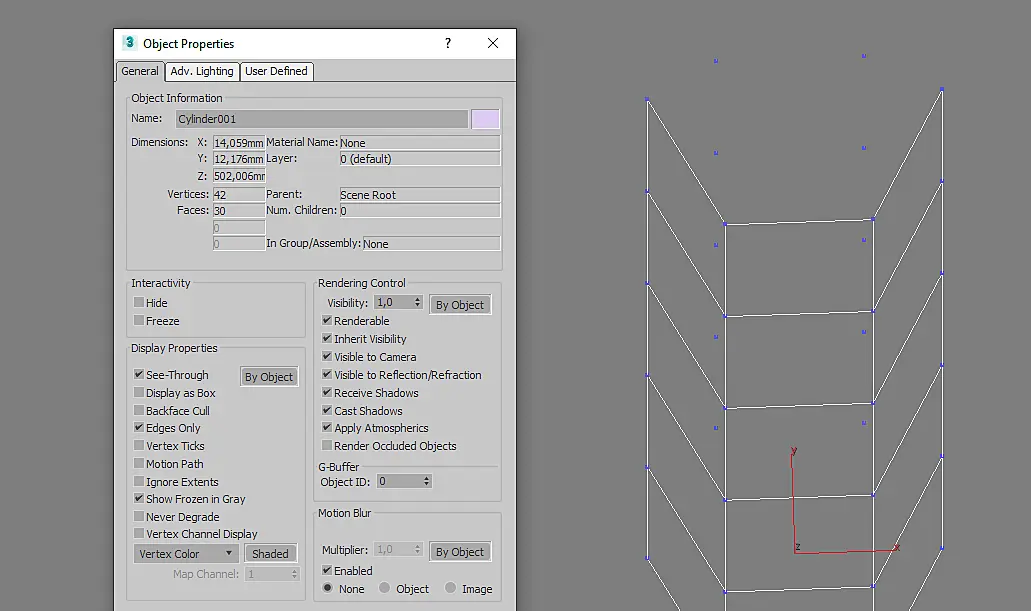The image size is (1031, 611).
Task: Uncheck Visible to Reflection/Refraction
Action: tap(327, 374)
